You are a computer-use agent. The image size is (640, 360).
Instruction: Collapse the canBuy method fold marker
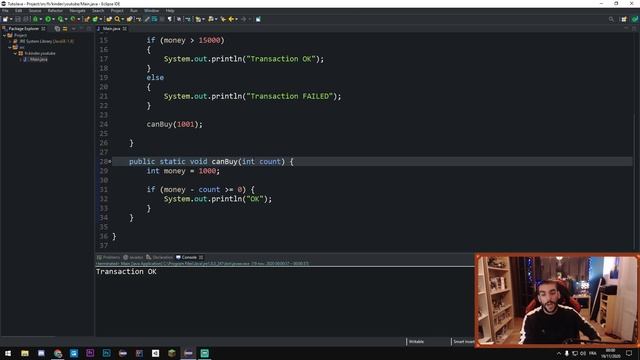coord(110,162)
